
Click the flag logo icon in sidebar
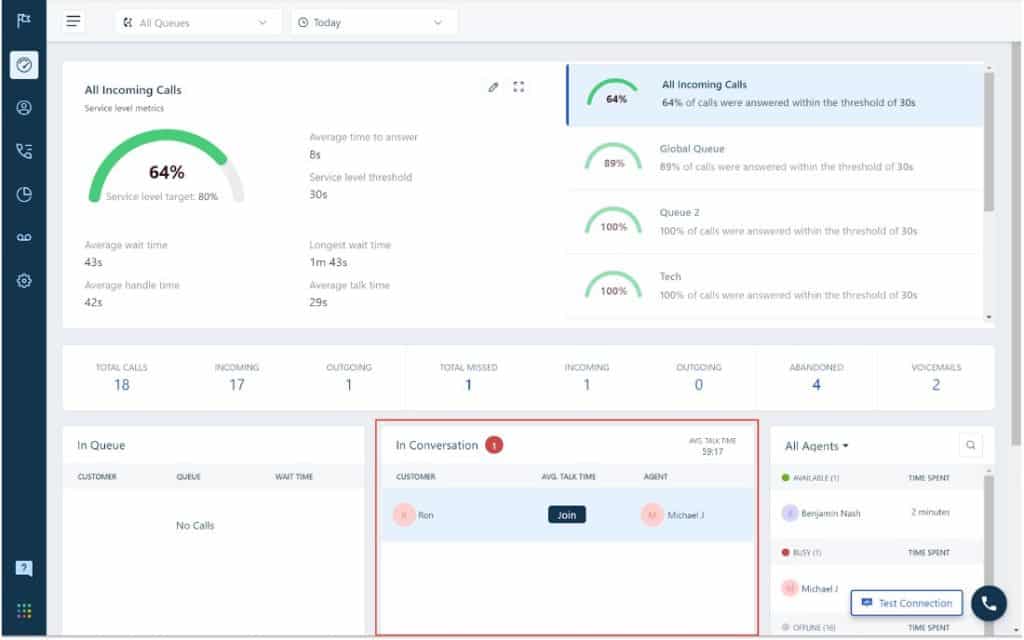click(x=24, y=21)
